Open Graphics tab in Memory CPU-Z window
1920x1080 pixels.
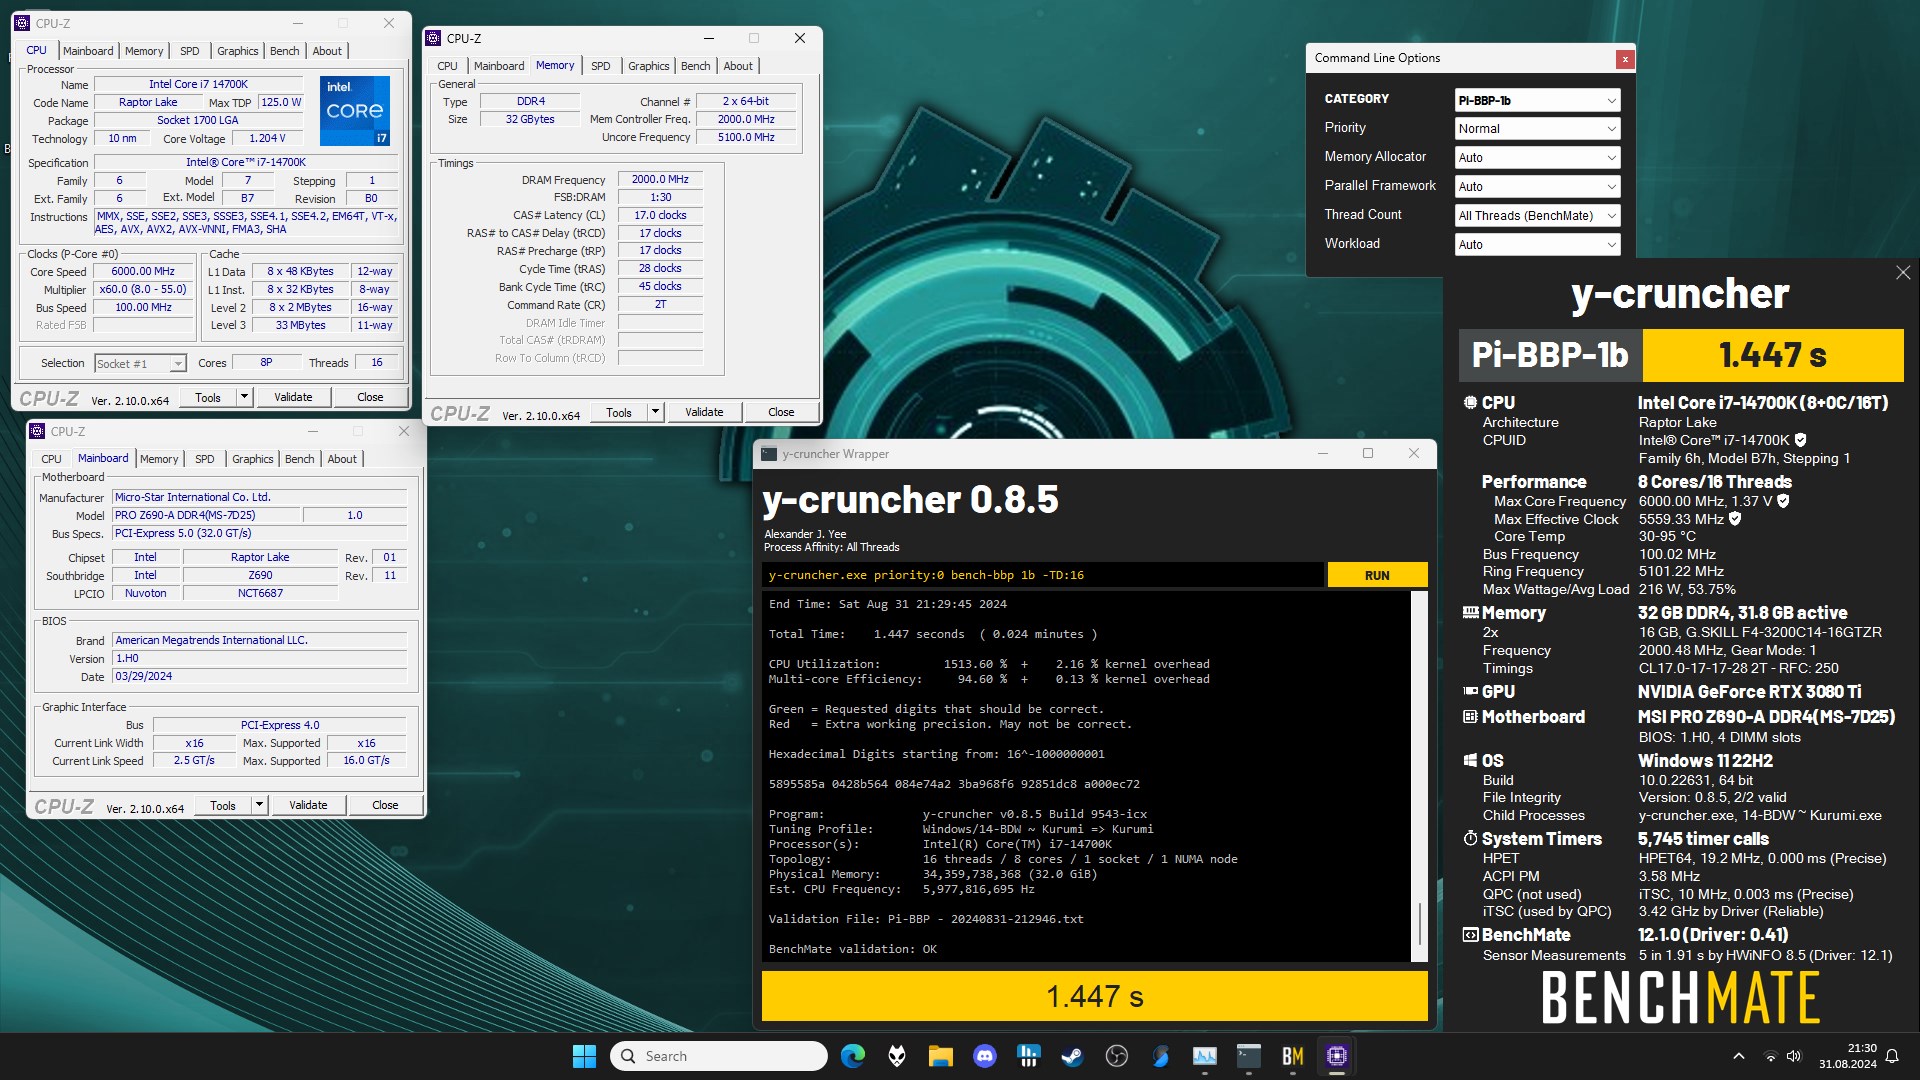click(x=648, y=66)
